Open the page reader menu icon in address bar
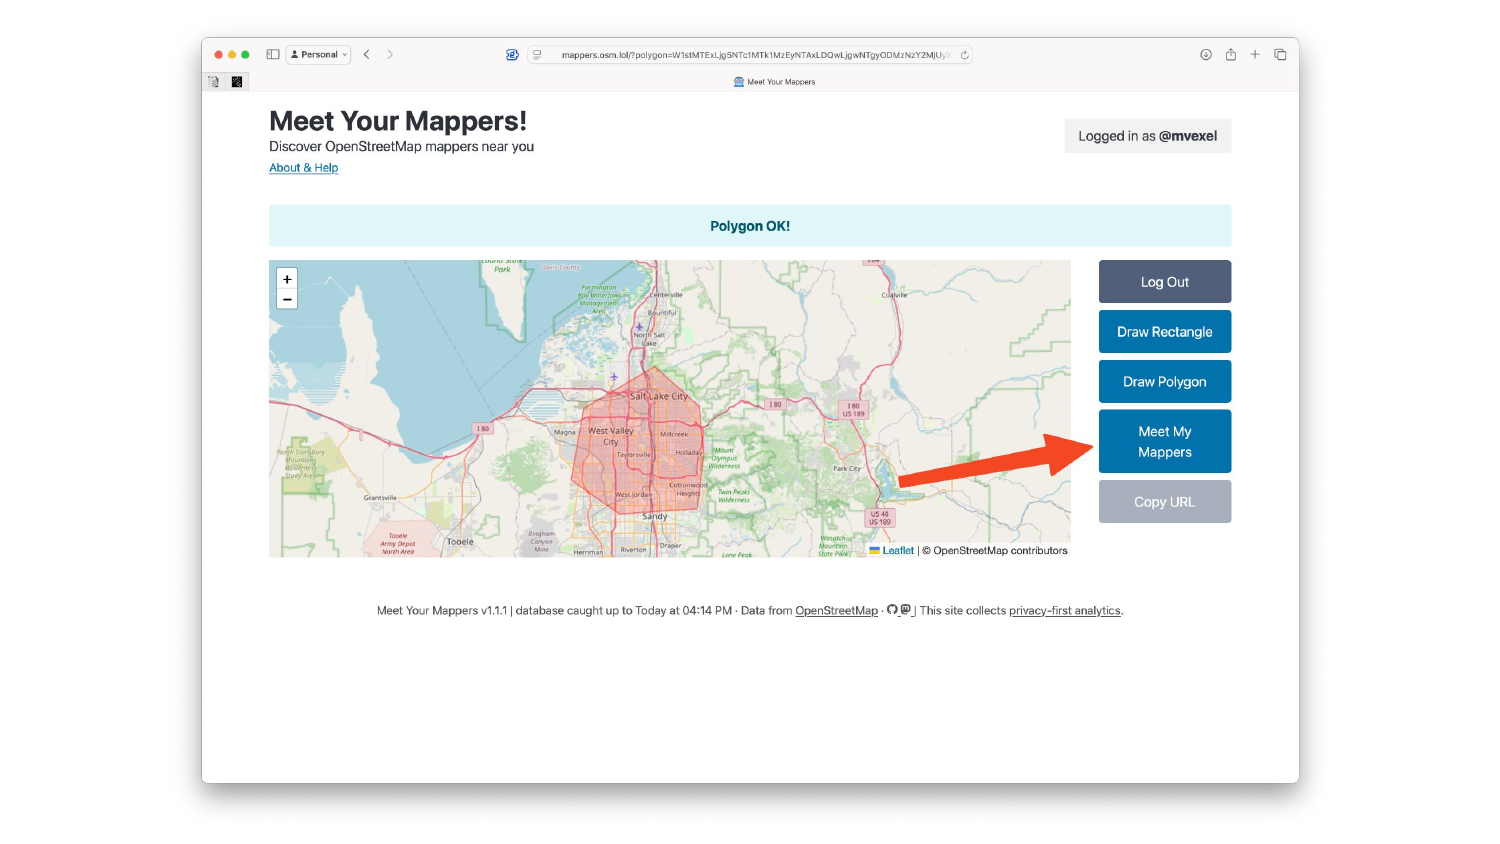1500x844 pixels. [537, 55]
